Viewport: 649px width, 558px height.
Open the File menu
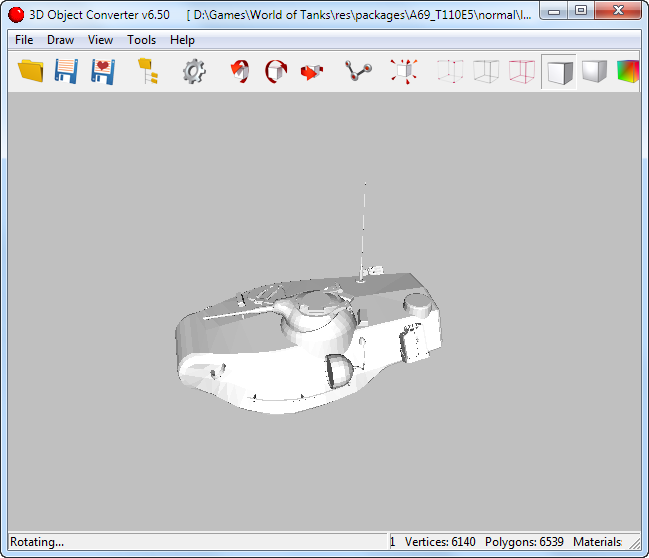[24, 40]
